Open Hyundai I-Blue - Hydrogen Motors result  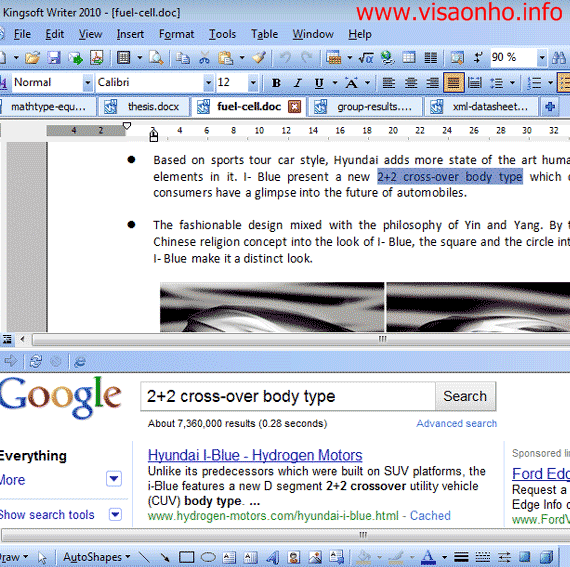pos(255,455)
